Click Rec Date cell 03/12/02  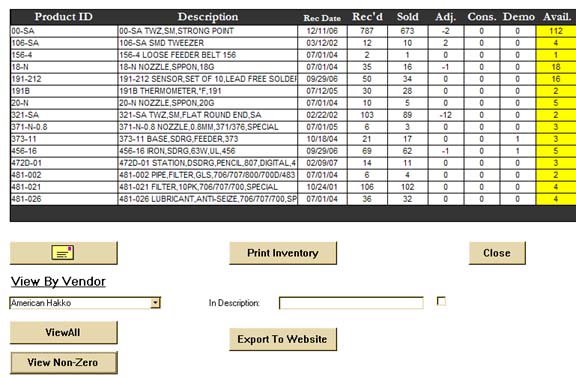(x=322, y=43)
